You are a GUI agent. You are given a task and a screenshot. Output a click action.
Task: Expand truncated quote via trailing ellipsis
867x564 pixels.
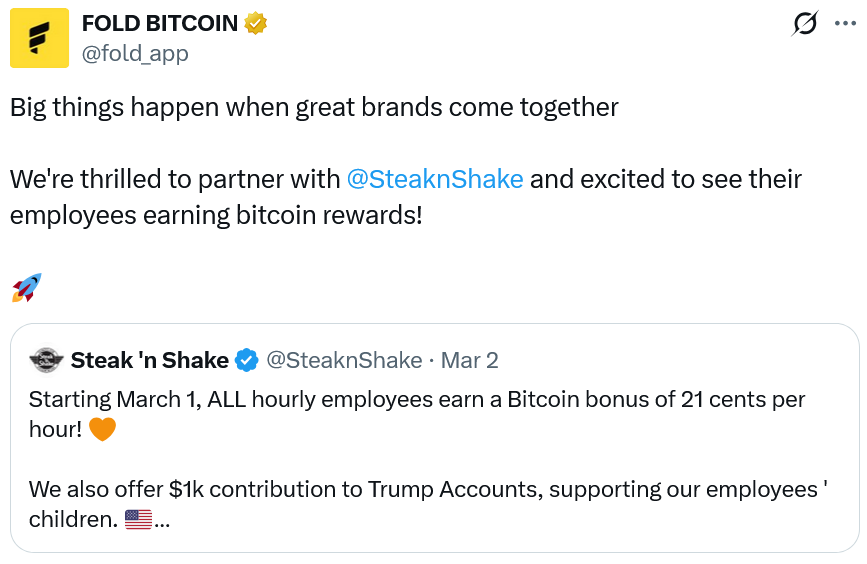click(x=162, y=522)
